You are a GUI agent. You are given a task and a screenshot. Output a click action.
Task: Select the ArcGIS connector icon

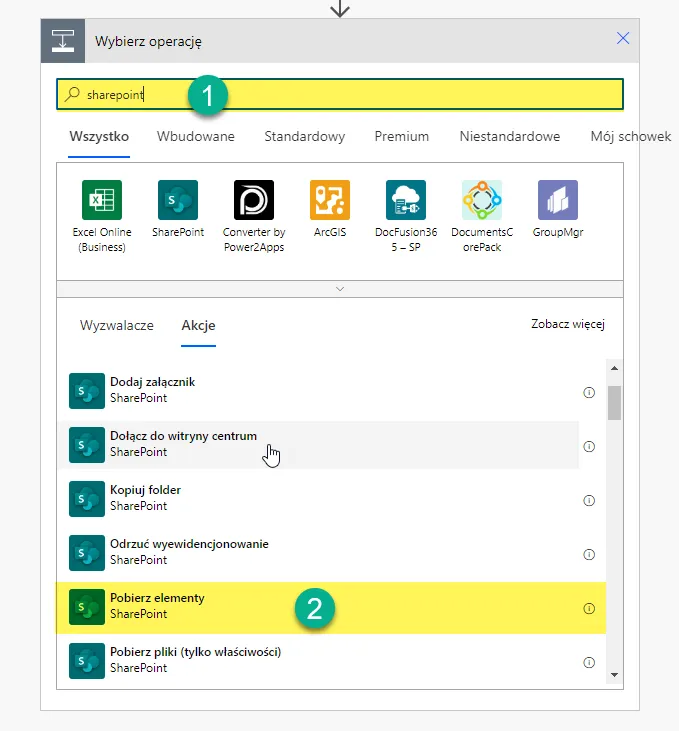pyautogui.click(x=329, y=200)
